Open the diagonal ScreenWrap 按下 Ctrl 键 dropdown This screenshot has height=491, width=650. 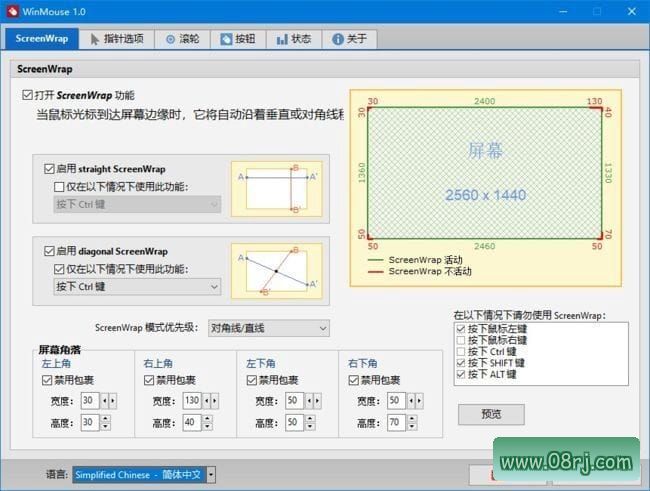(x=137, y=287)
